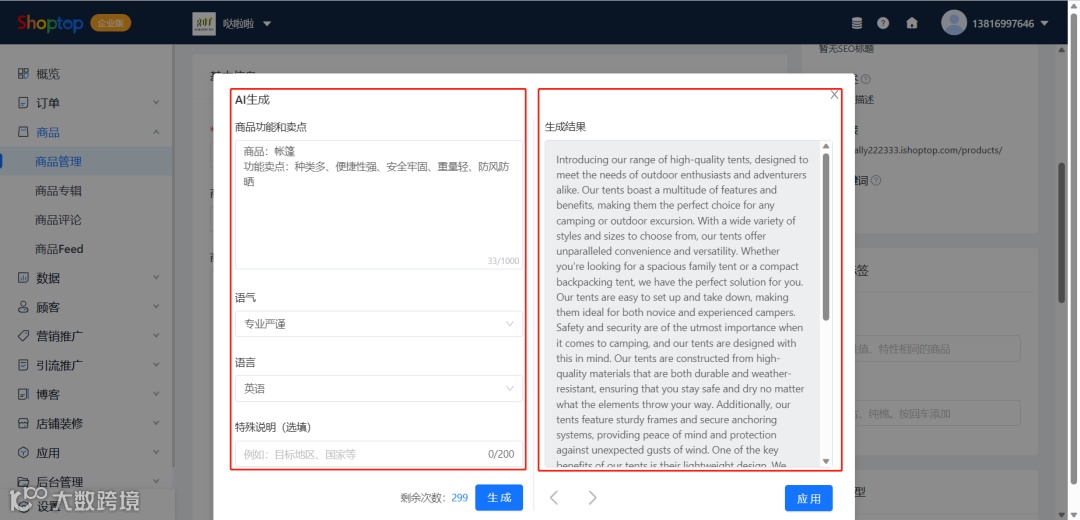Click the user avatar icon
Viewport: 1080px width, 520px height.
point(954,23)
